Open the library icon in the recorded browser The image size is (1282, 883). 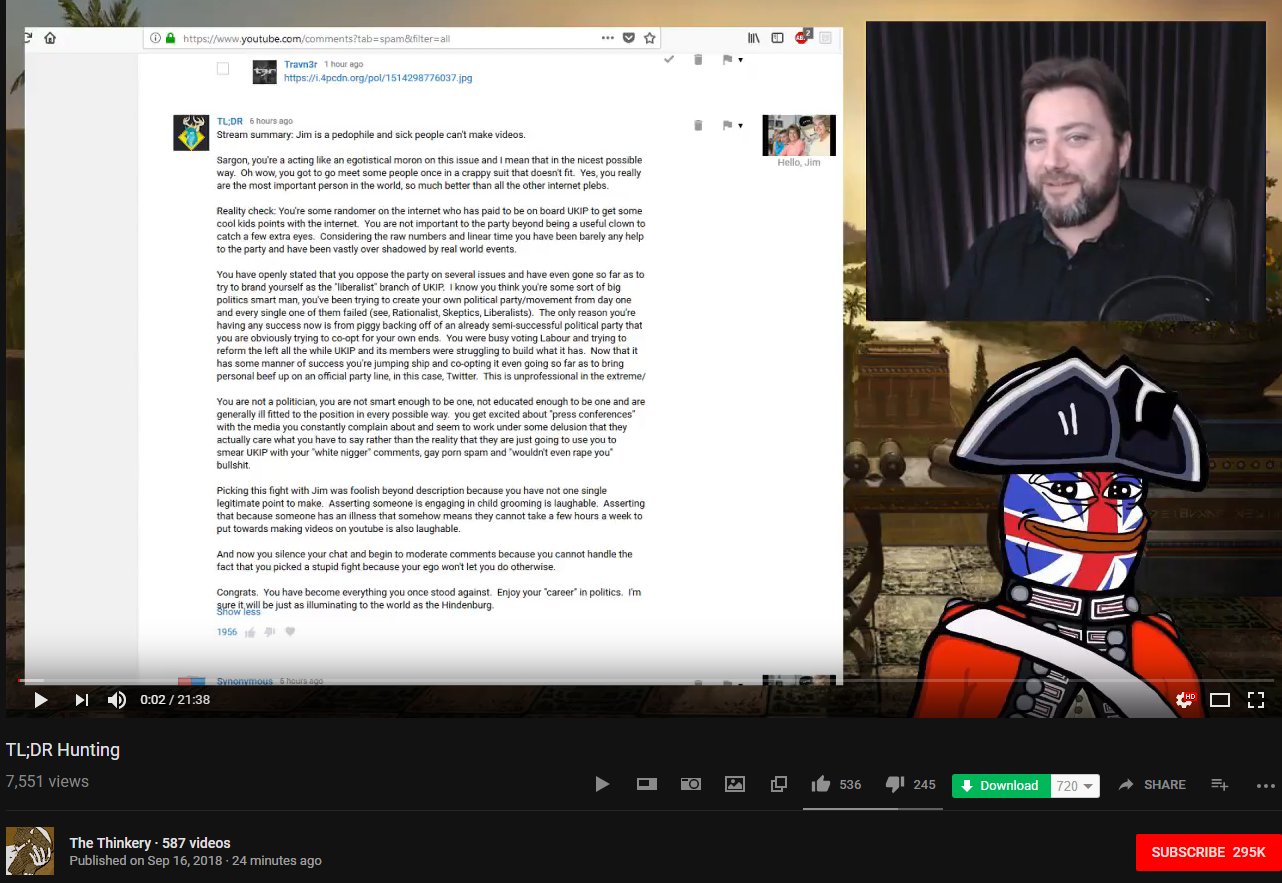point(754,38)
